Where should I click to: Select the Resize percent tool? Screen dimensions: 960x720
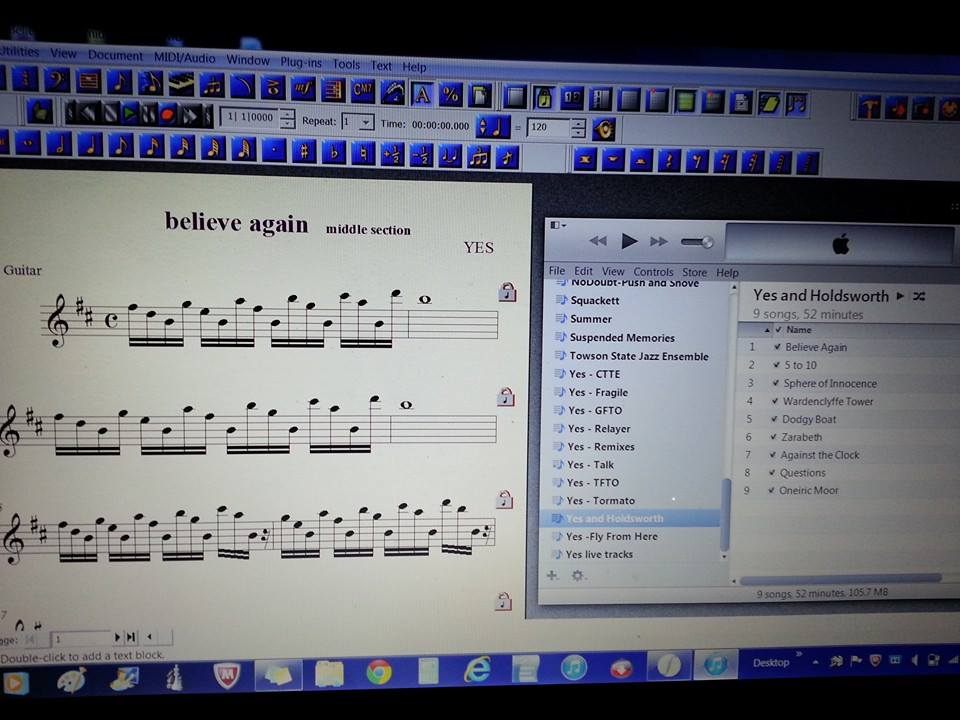pyautogui.click(x=451, y=95)
